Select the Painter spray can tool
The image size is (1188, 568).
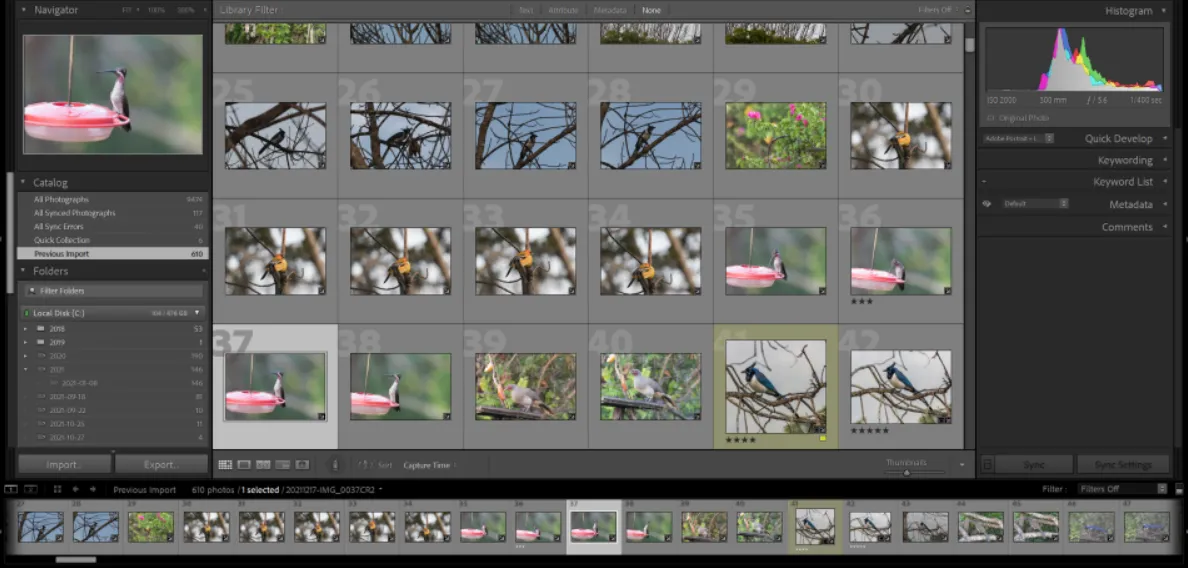pos(334,465)
